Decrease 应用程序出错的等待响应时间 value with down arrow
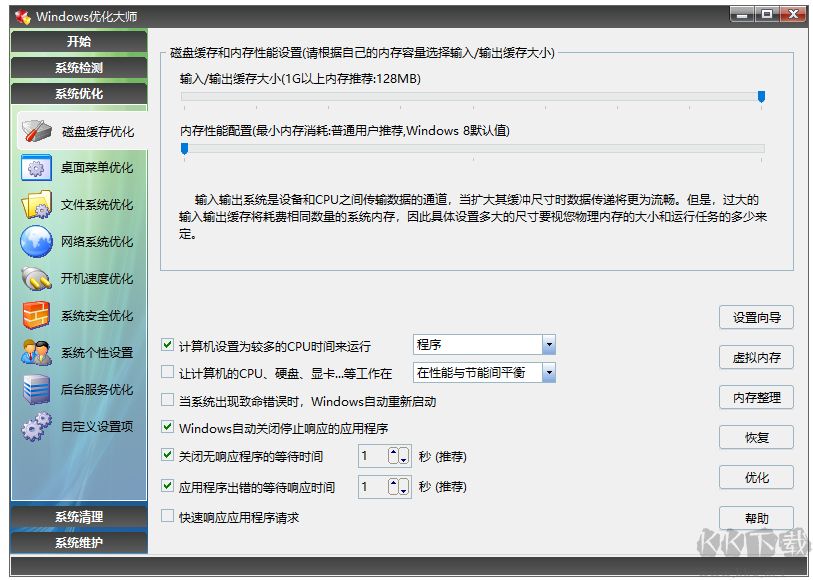813x580 pixels. 404,487
